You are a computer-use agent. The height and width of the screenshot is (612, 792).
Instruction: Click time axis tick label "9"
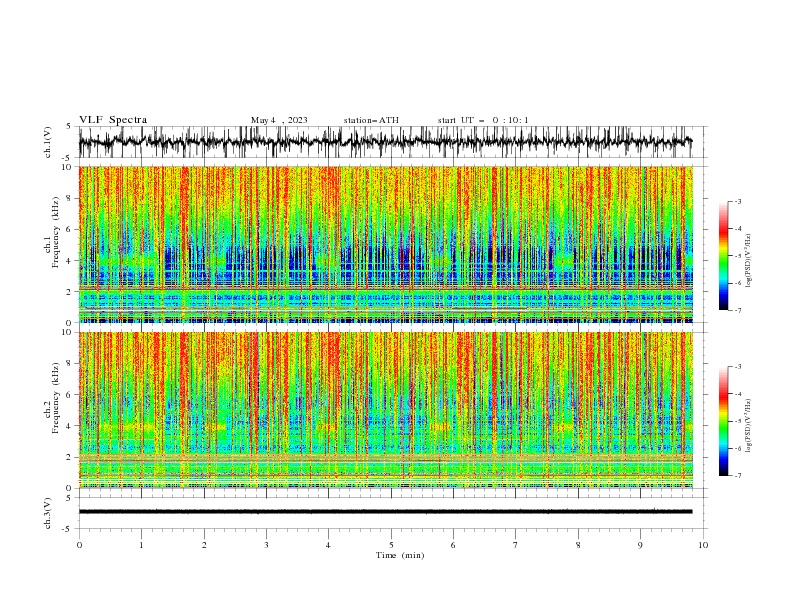(x=640, y=545)
